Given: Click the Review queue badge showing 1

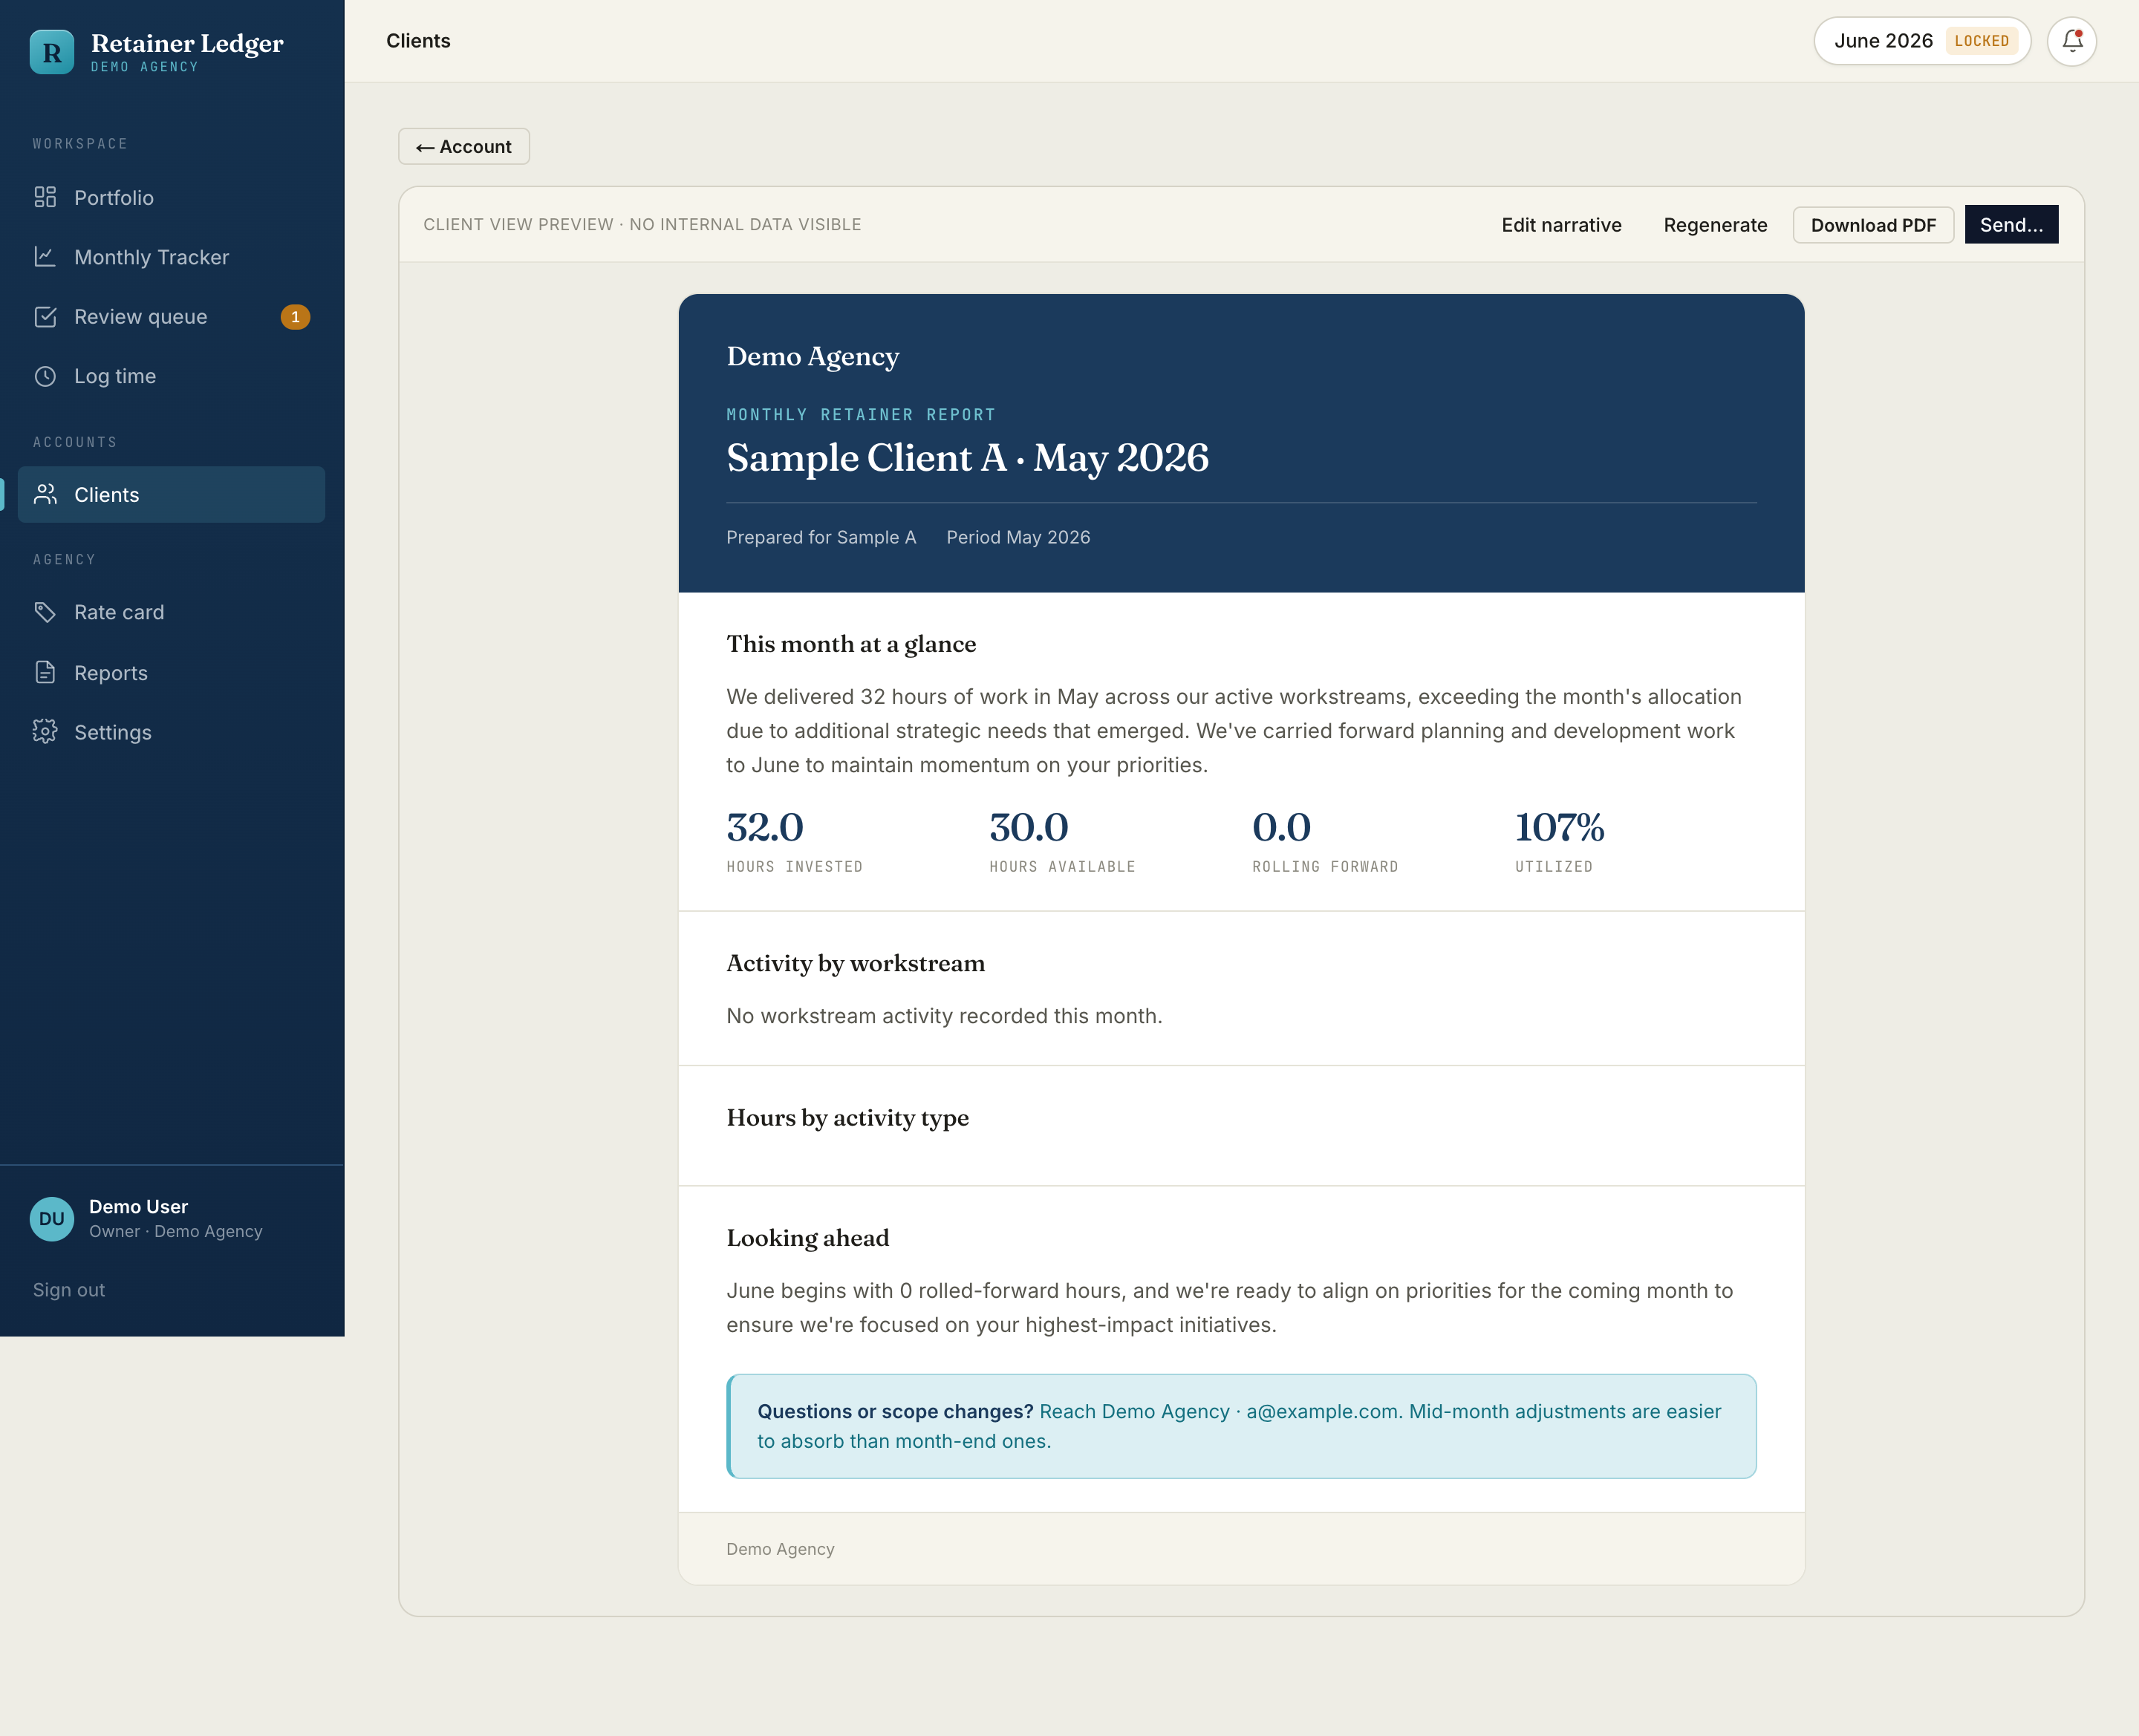Looking at the screenshot, I should [295, 317].
